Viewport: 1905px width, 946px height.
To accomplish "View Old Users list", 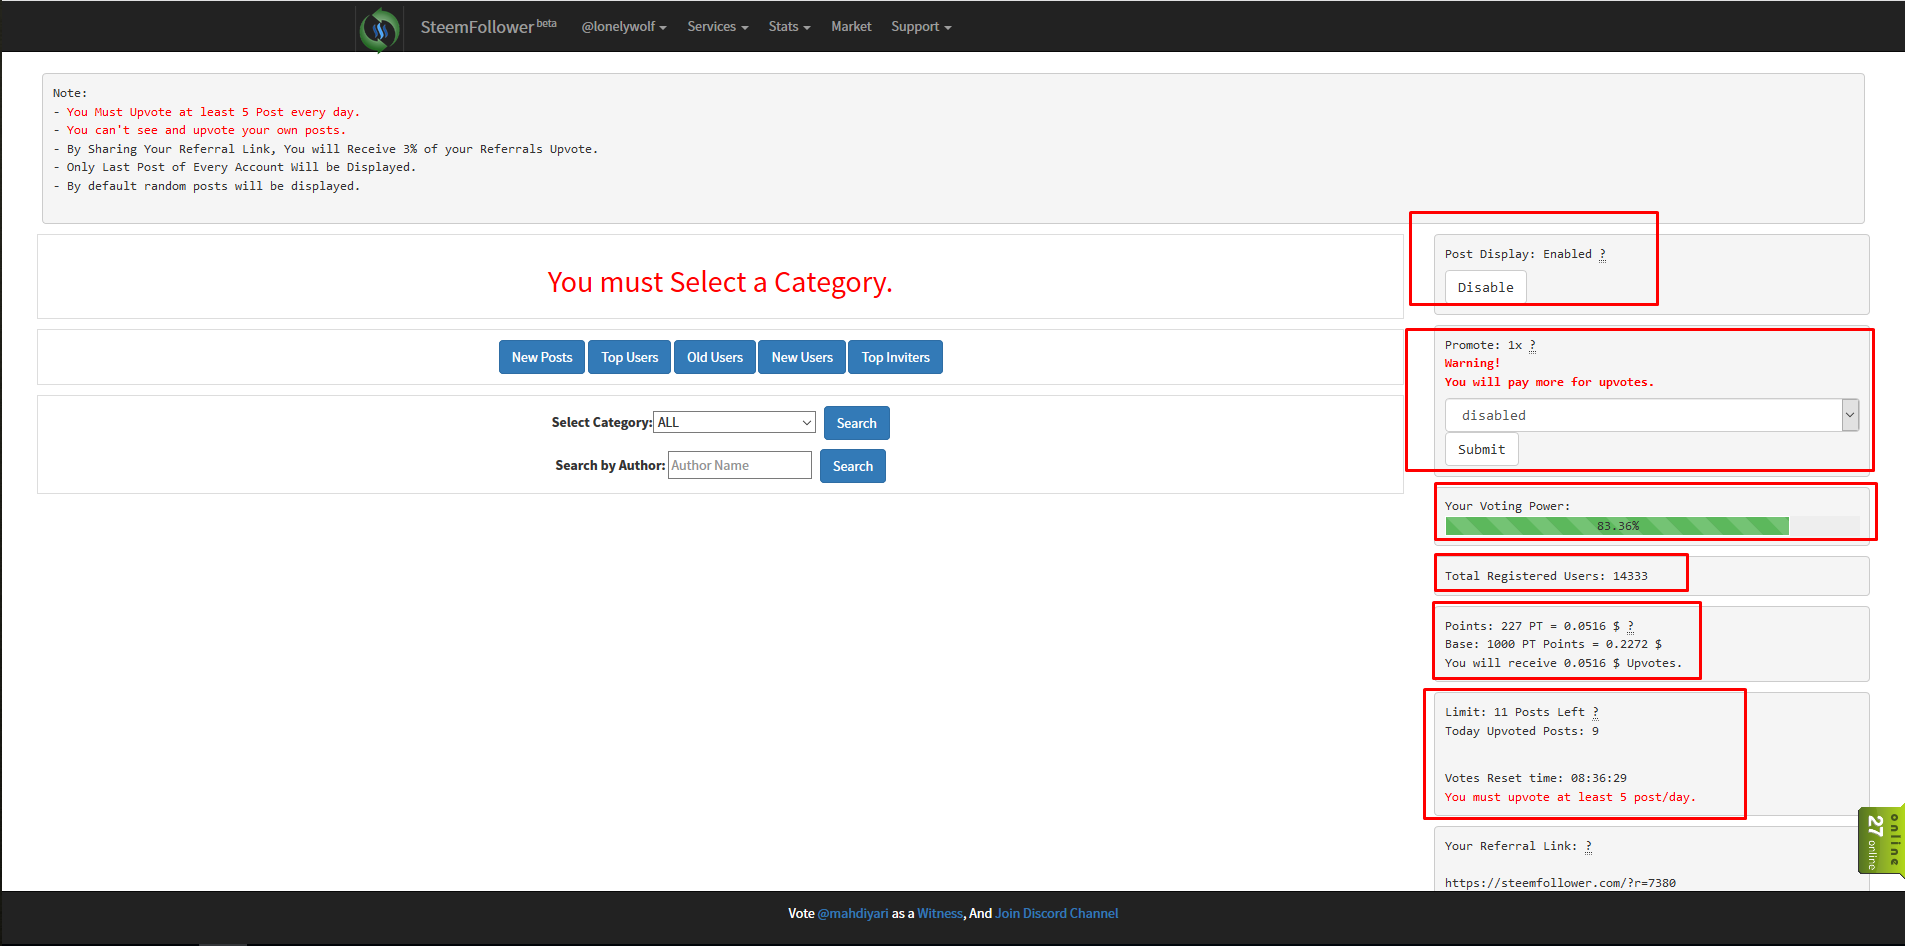I will [x=715, y=357].
